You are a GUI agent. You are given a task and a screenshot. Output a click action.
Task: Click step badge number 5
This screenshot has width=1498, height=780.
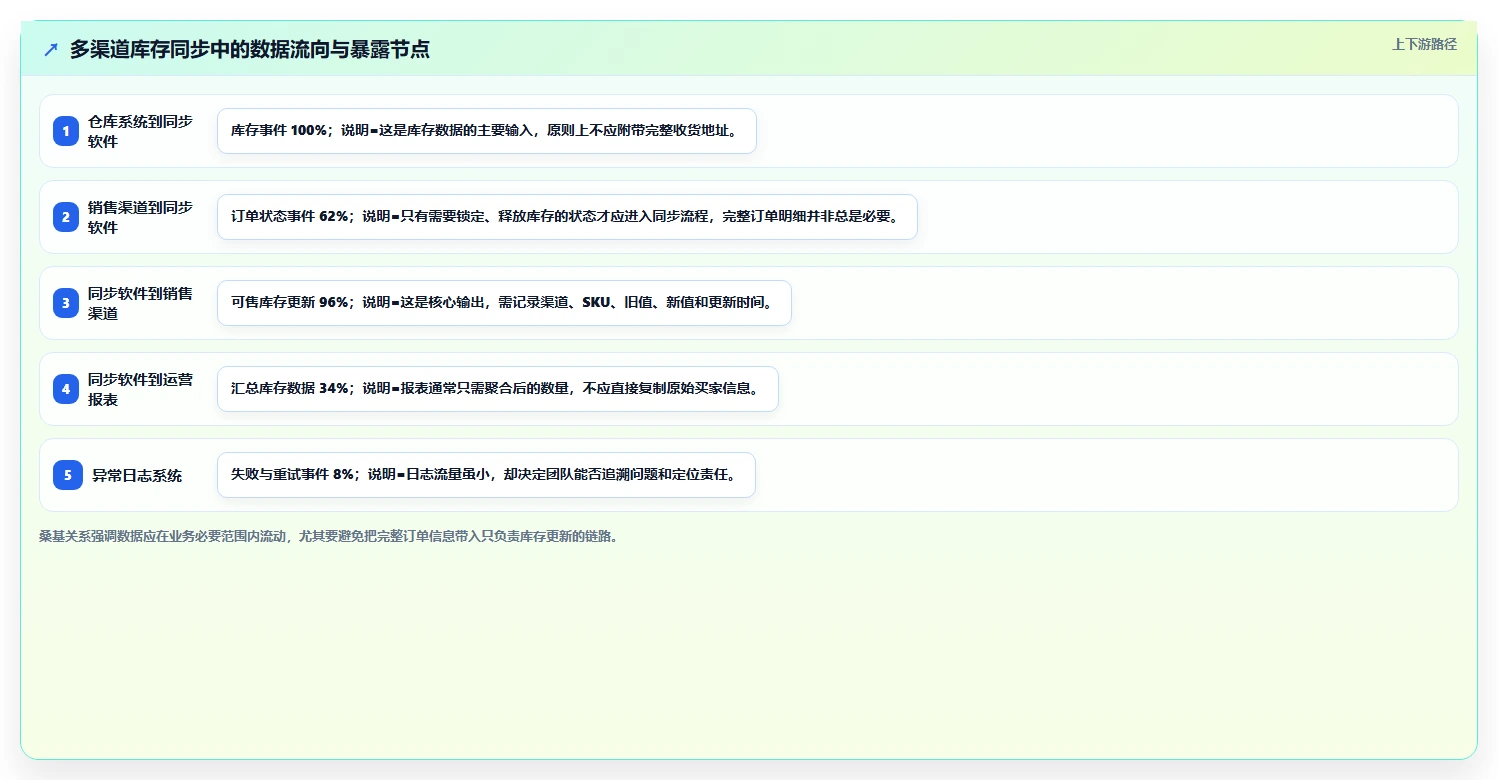[68, 475]
